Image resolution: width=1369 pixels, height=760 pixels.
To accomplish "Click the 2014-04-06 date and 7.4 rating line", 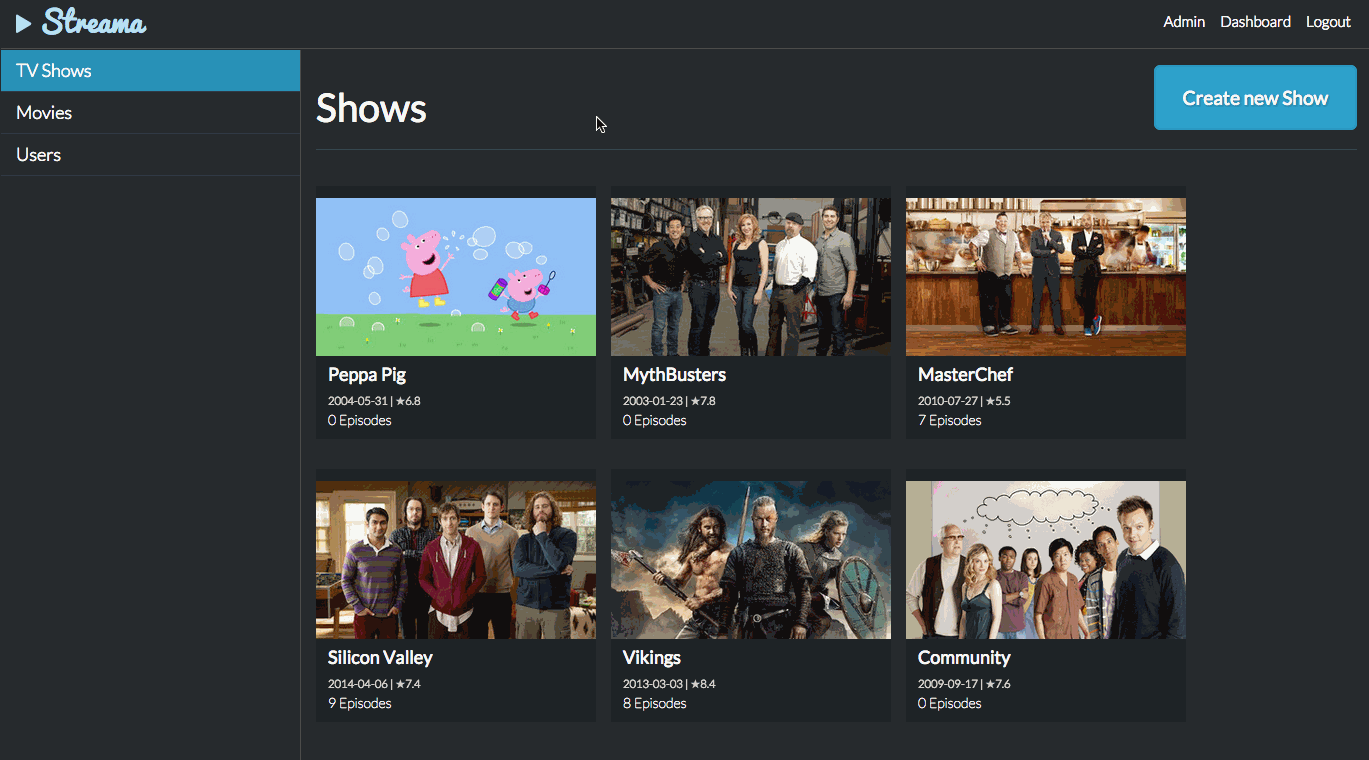I will coord(374,684).
